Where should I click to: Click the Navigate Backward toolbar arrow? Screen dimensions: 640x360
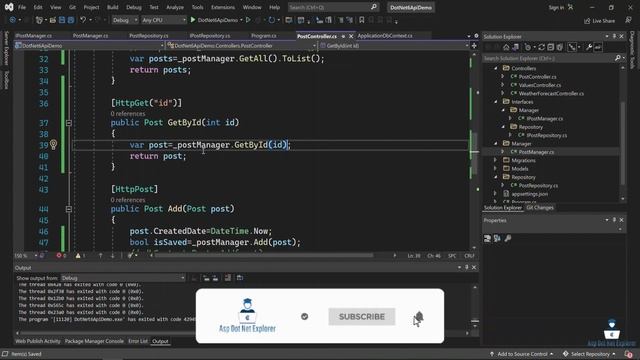click(12, 20)
